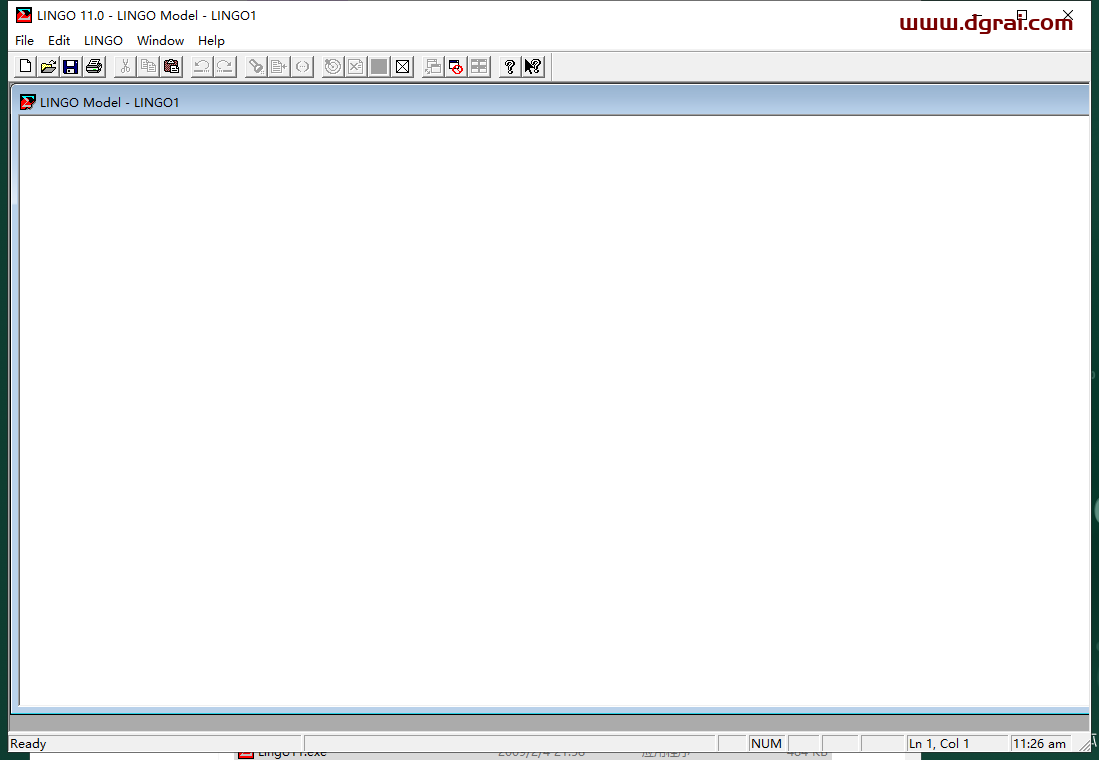
Task: Open the Edit menu
Action: pyautogui.click(x=59, y=41)
